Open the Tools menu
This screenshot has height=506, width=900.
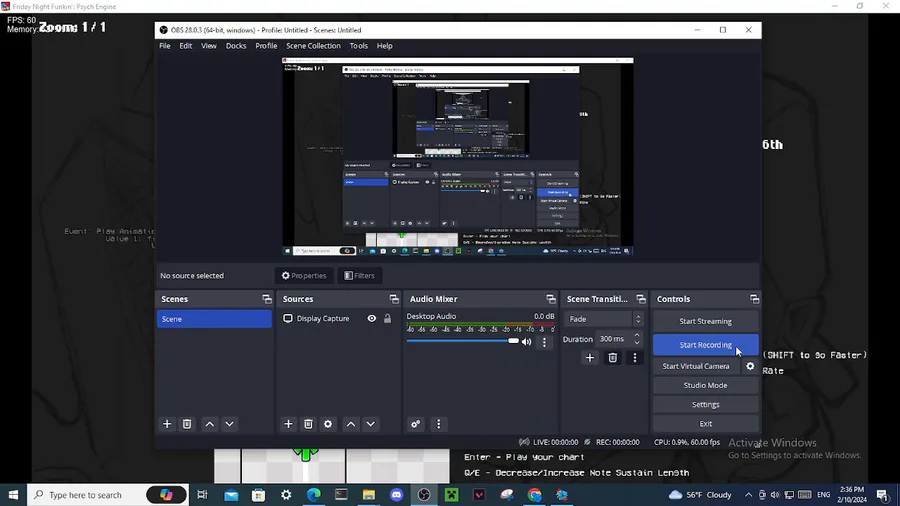coord(359,46)
